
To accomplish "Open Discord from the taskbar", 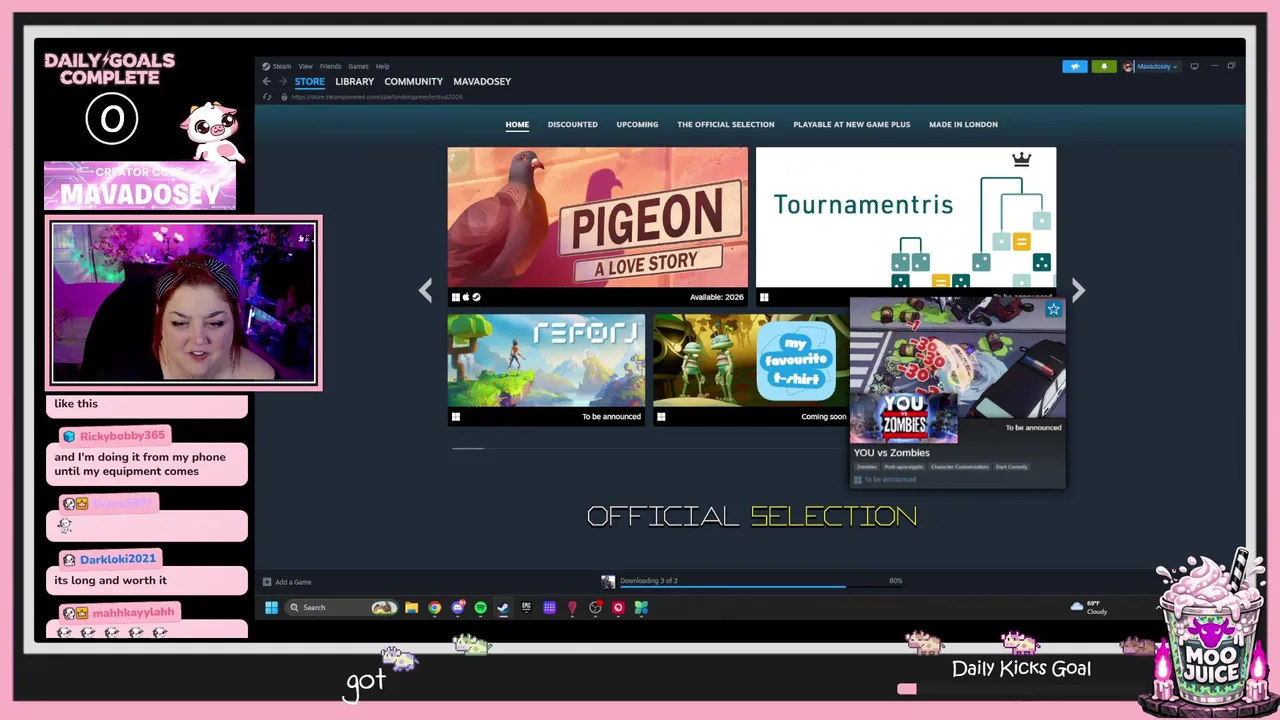I will pyautogui.click(x=458, y=607).
